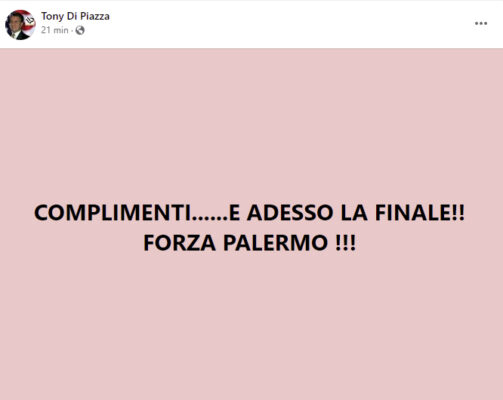
Task: Click the word FORZA in the post
Action: (x=180, y=243)
